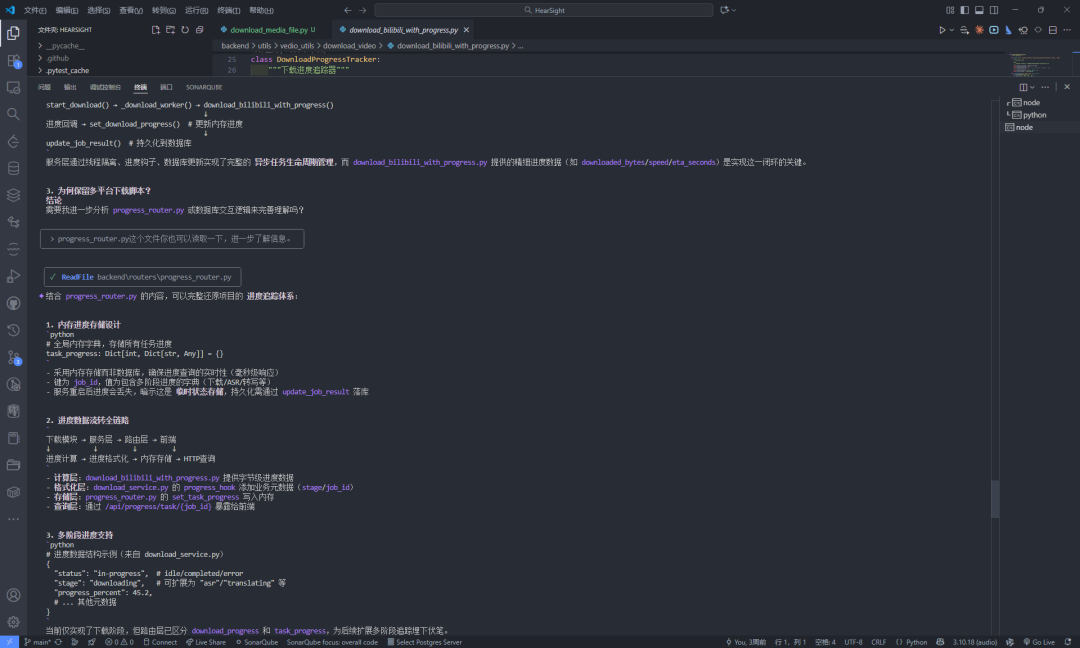This screenshot has width=1080, height=648.
Task: Open the 帮助(H) menu
Action: tap(261, 10)
